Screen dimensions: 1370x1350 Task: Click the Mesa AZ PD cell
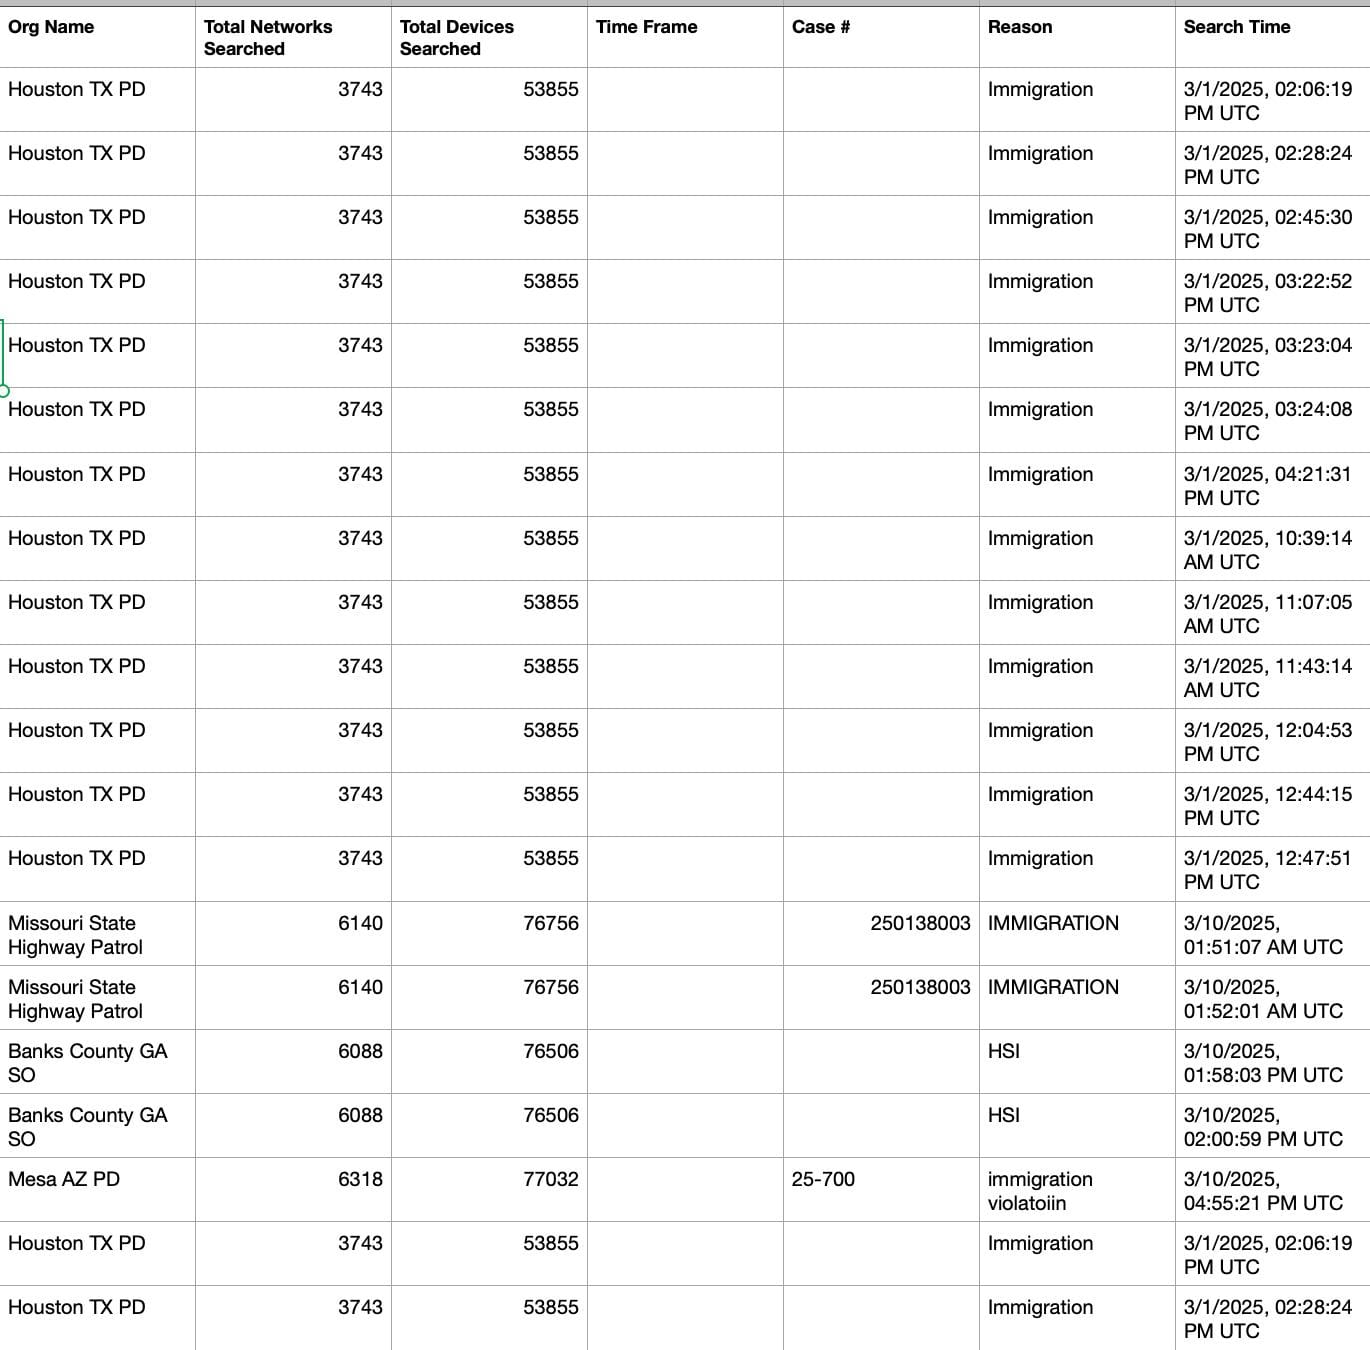point(97,1190)
